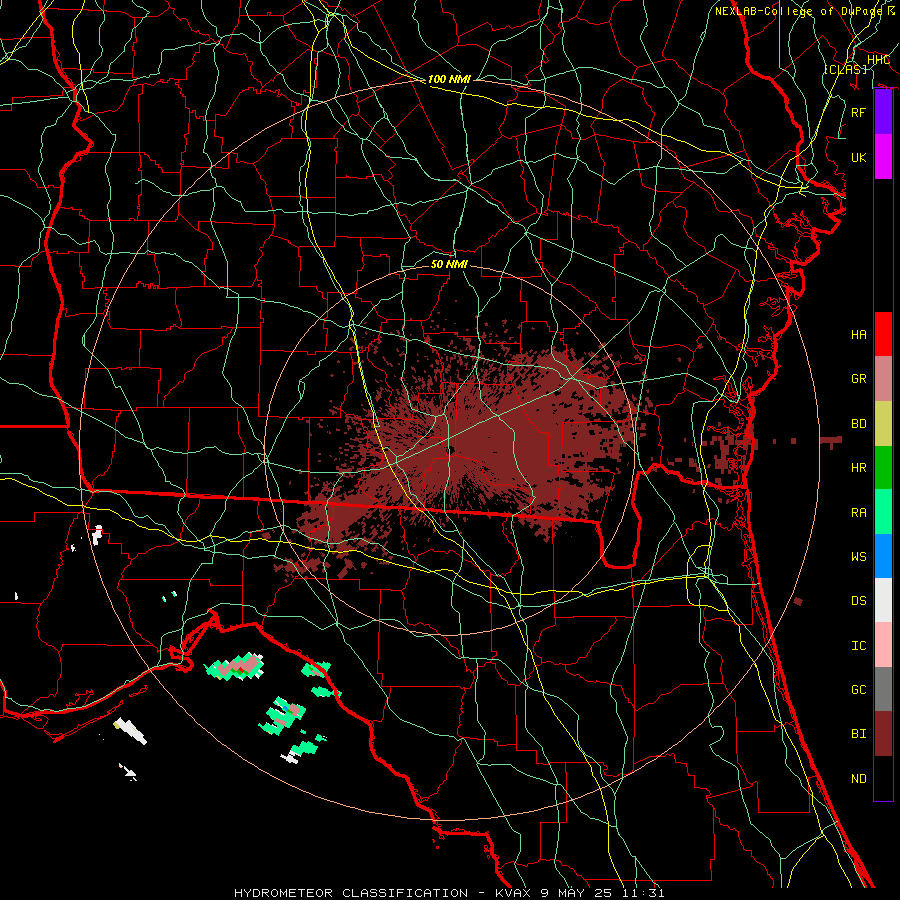The image size is (900, 900).
Task: Click the RA light green legend swatch
Action: point(883,512)
